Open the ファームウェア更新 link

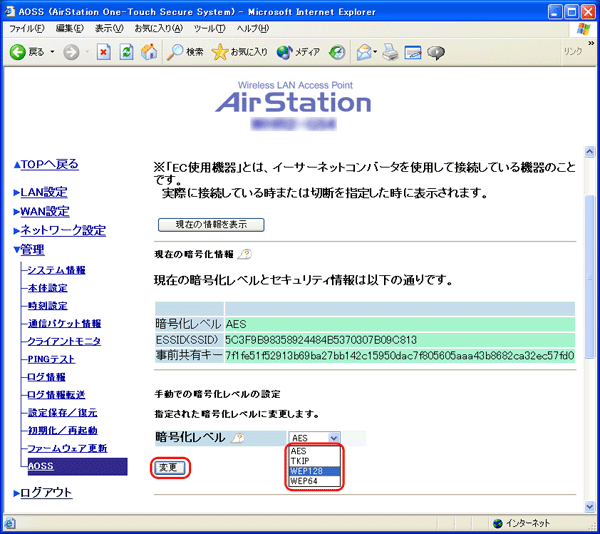pyautogui.click(x=67, y=448)
